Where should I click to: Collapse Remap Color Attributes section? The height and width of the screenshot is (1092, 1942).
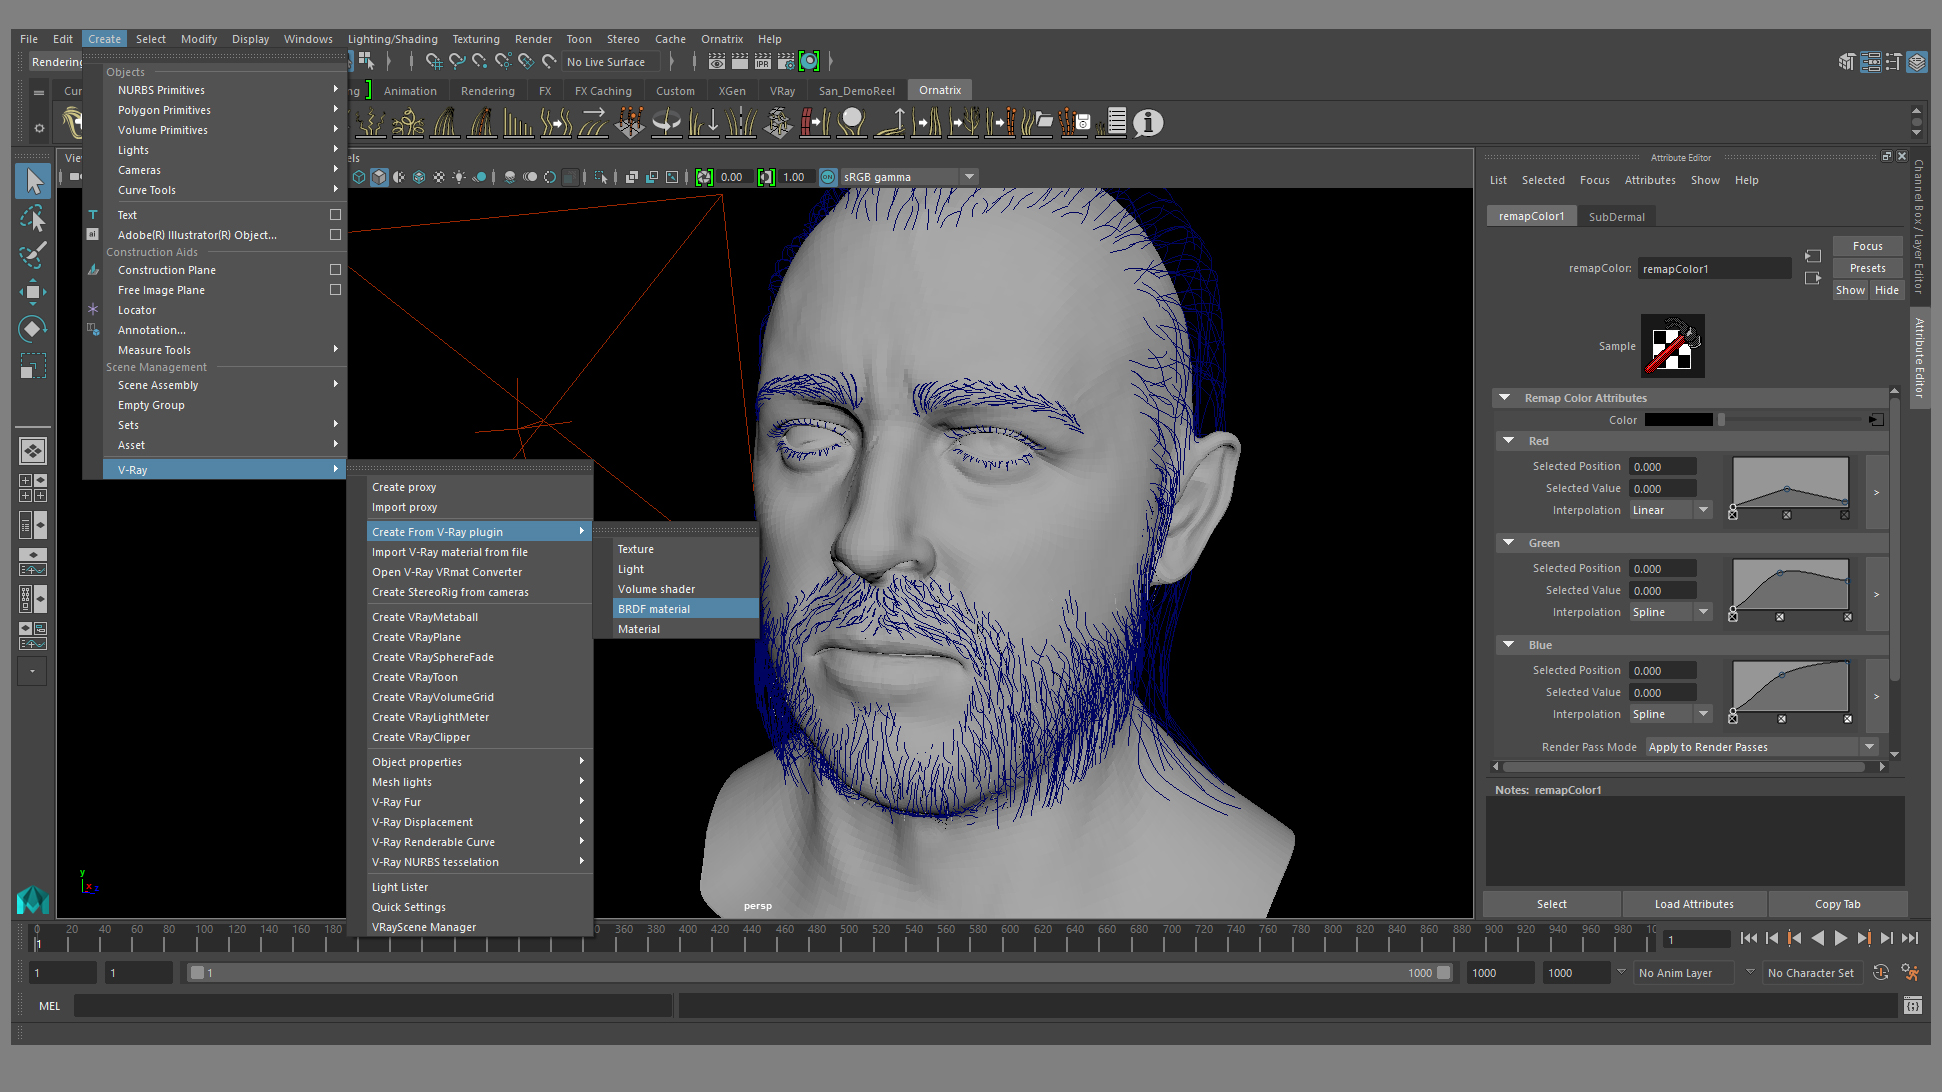click(x=1504, y=397)
